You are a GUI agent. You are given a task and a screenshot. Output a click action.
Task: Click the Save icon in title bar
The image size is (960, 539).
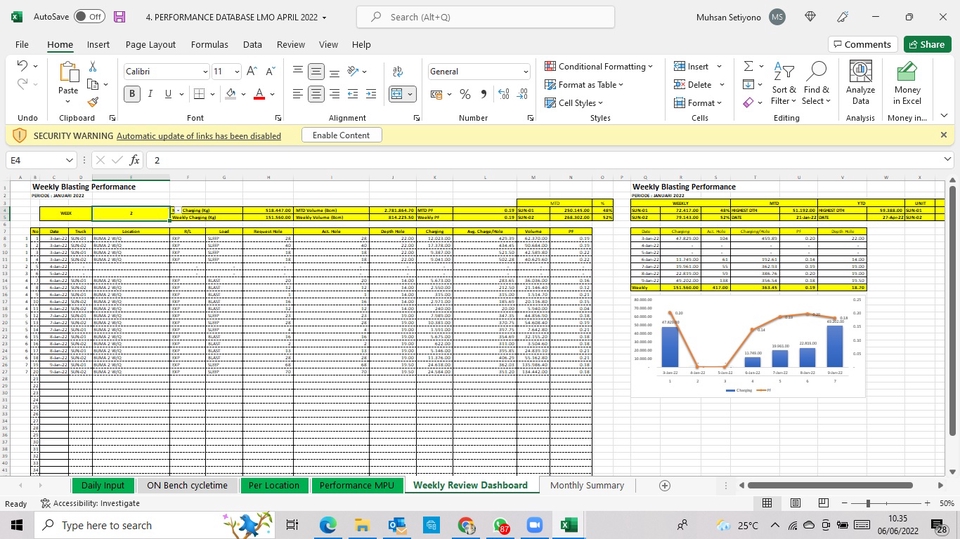(119, 17)
